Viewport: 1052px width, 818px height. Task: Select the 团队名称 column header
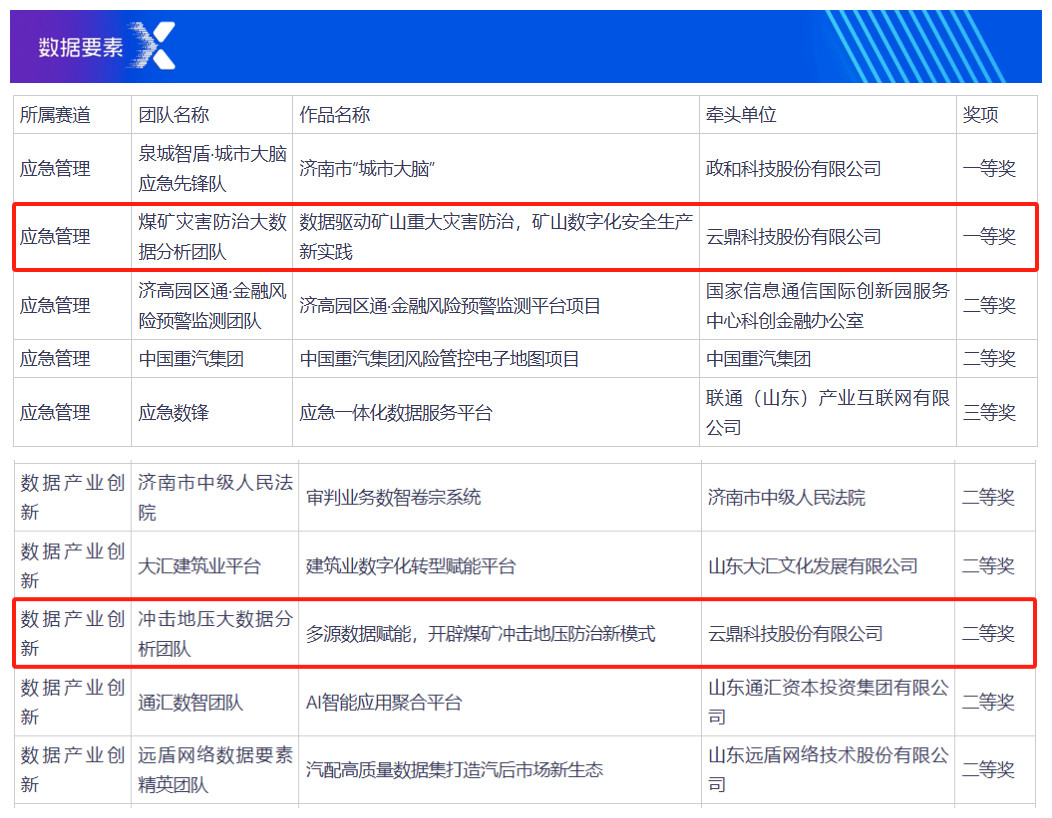(x=174, y=115)
